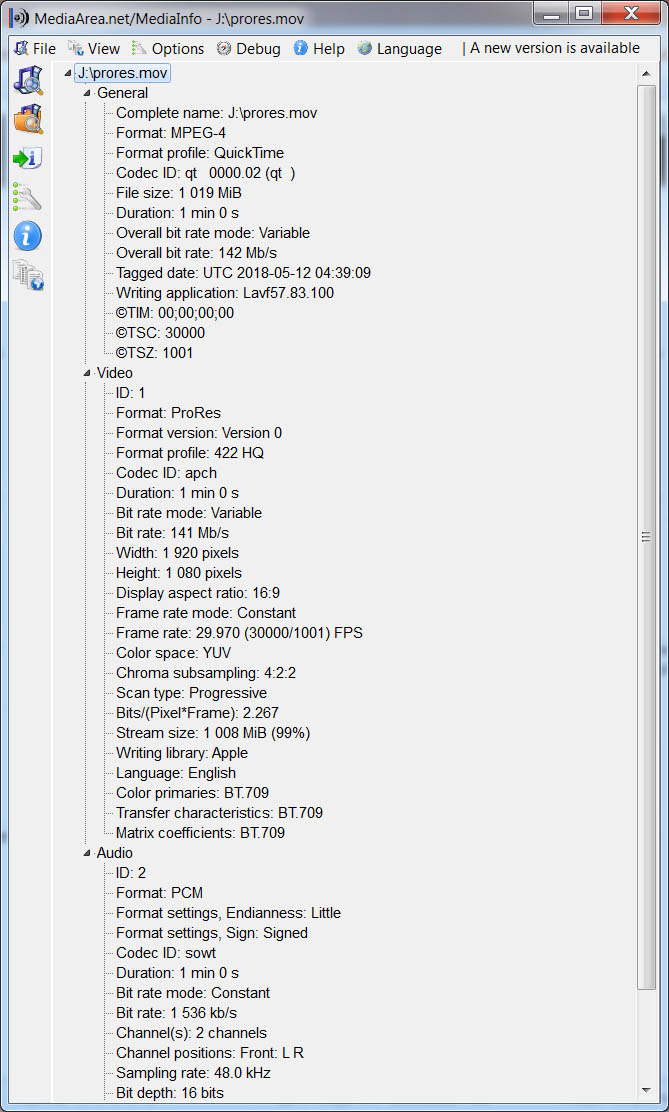The image size is (669, 1112).
Task: Select 'Chroma subsampling: 4:2:2' row
Action: pyautogui.click(x=206, y=673)
